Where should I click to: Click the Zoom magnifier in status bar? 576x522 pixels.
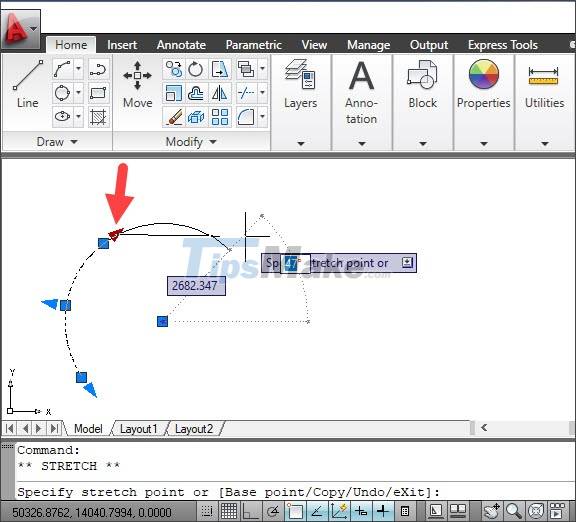514,511
